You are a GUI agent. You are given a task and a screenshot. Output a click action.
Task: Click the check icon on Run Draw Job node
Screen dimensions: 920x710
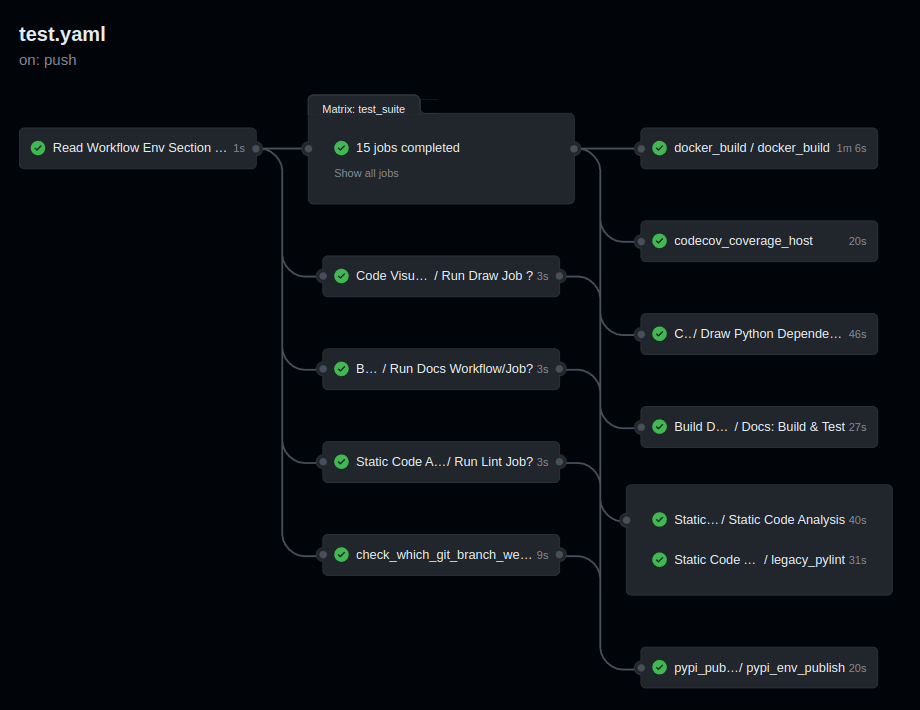(x=341, y=276)
